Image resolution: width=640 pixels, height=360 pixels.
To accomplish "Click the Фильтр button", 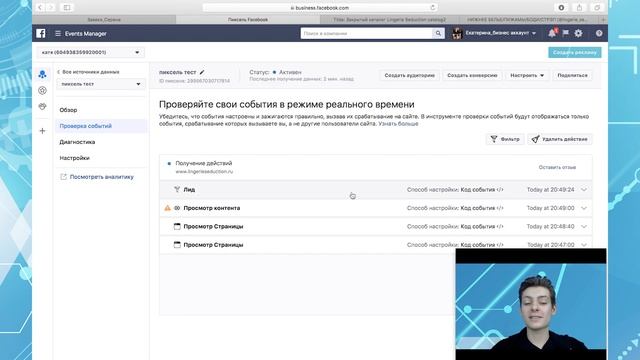I will [x=505, y=139].
